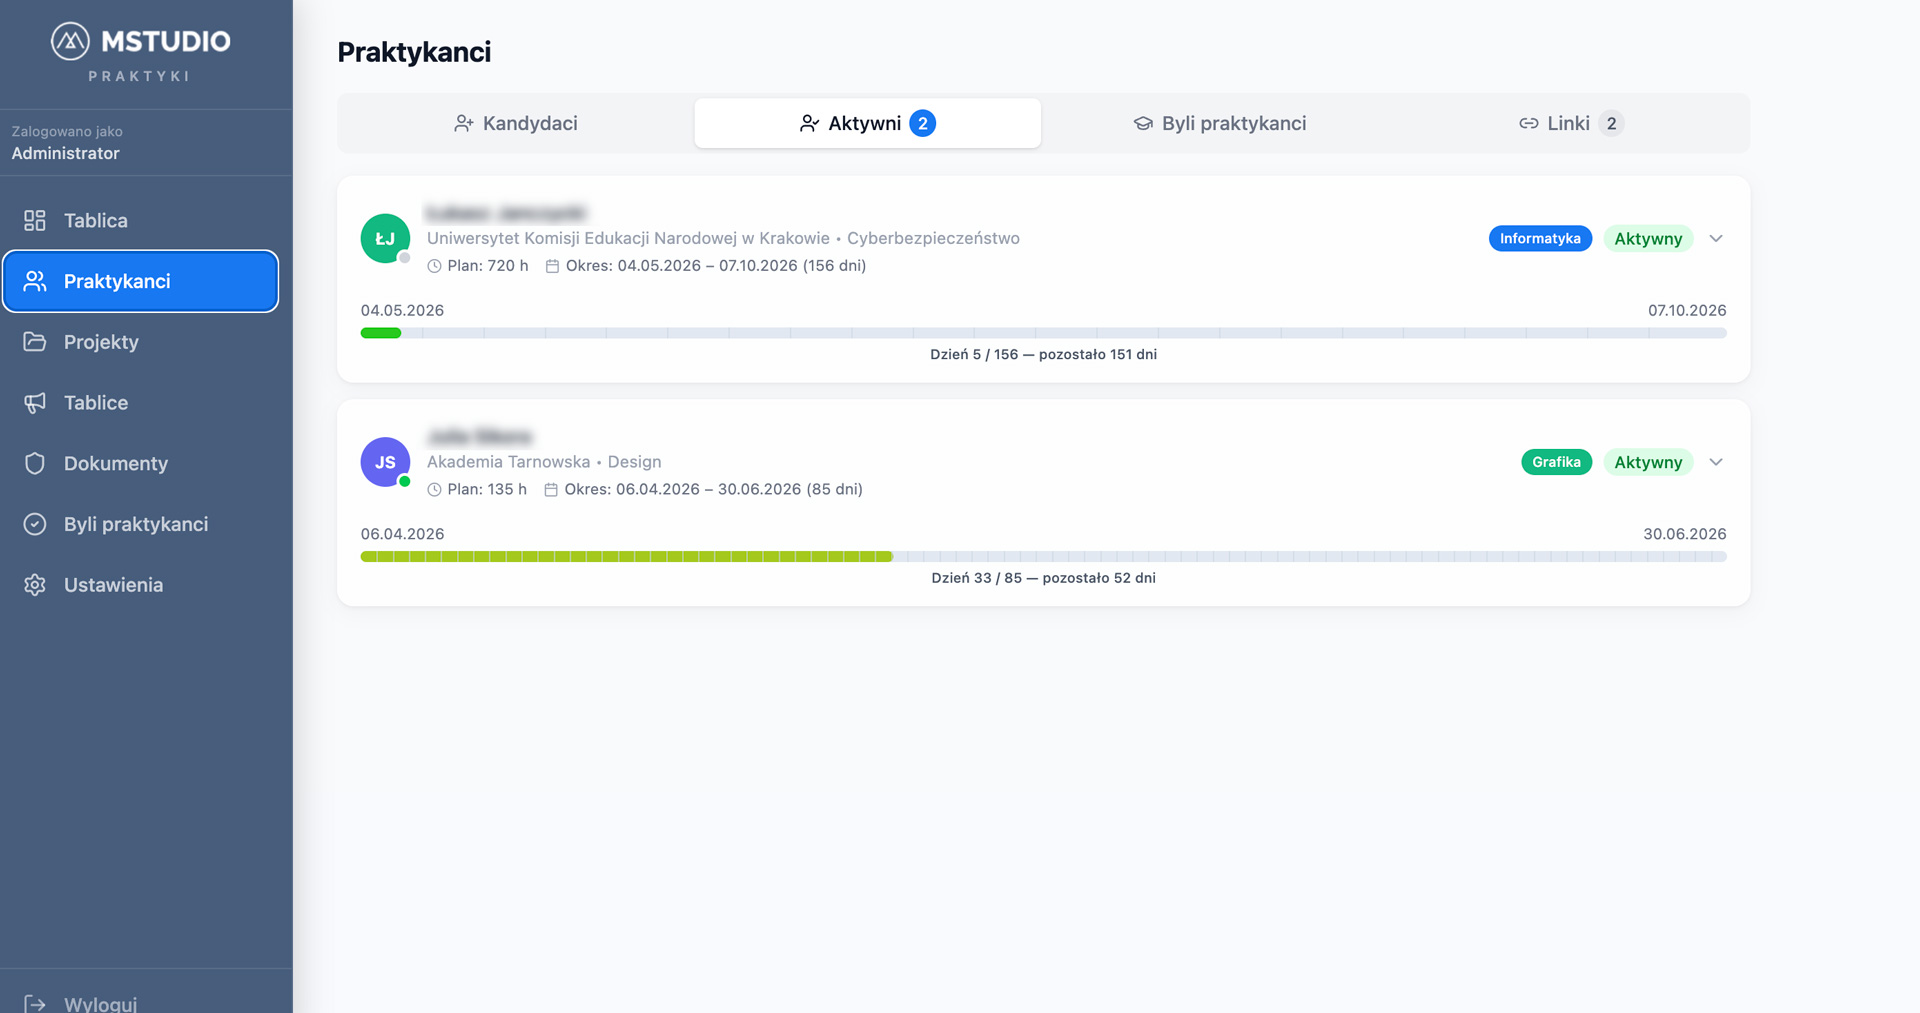Click 'Uniwersytet Komisji Edukacji Narodowej' text

click(628, 238)
